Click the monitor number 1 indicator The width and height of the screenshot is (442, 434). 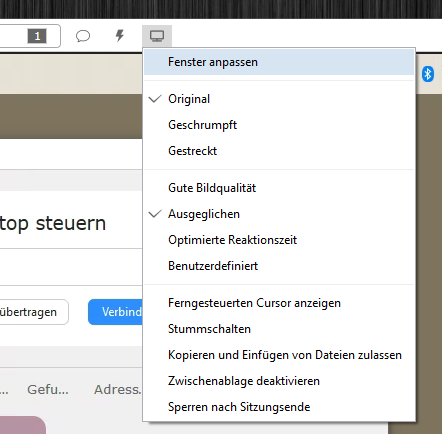pos(37,36)
